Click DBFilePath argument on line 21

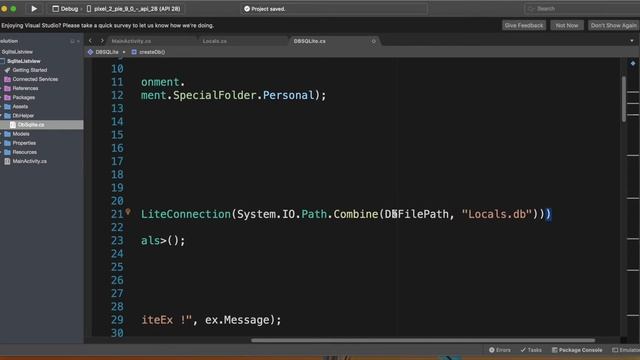[x=416, y=214]
